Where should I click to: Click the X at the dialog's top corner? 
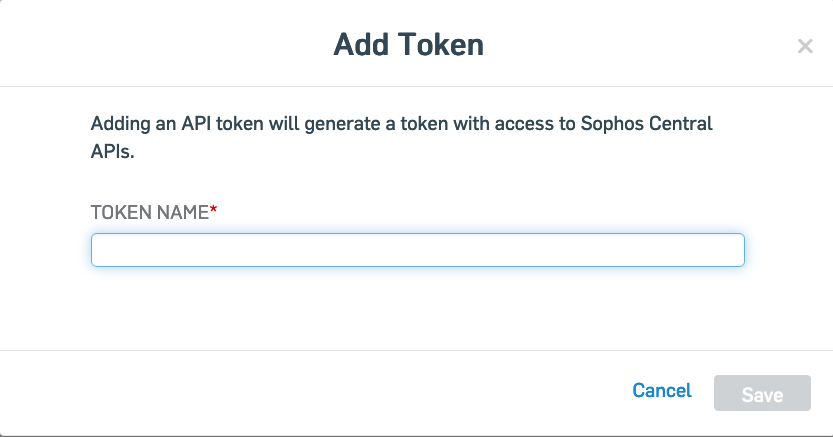[805, 46]
